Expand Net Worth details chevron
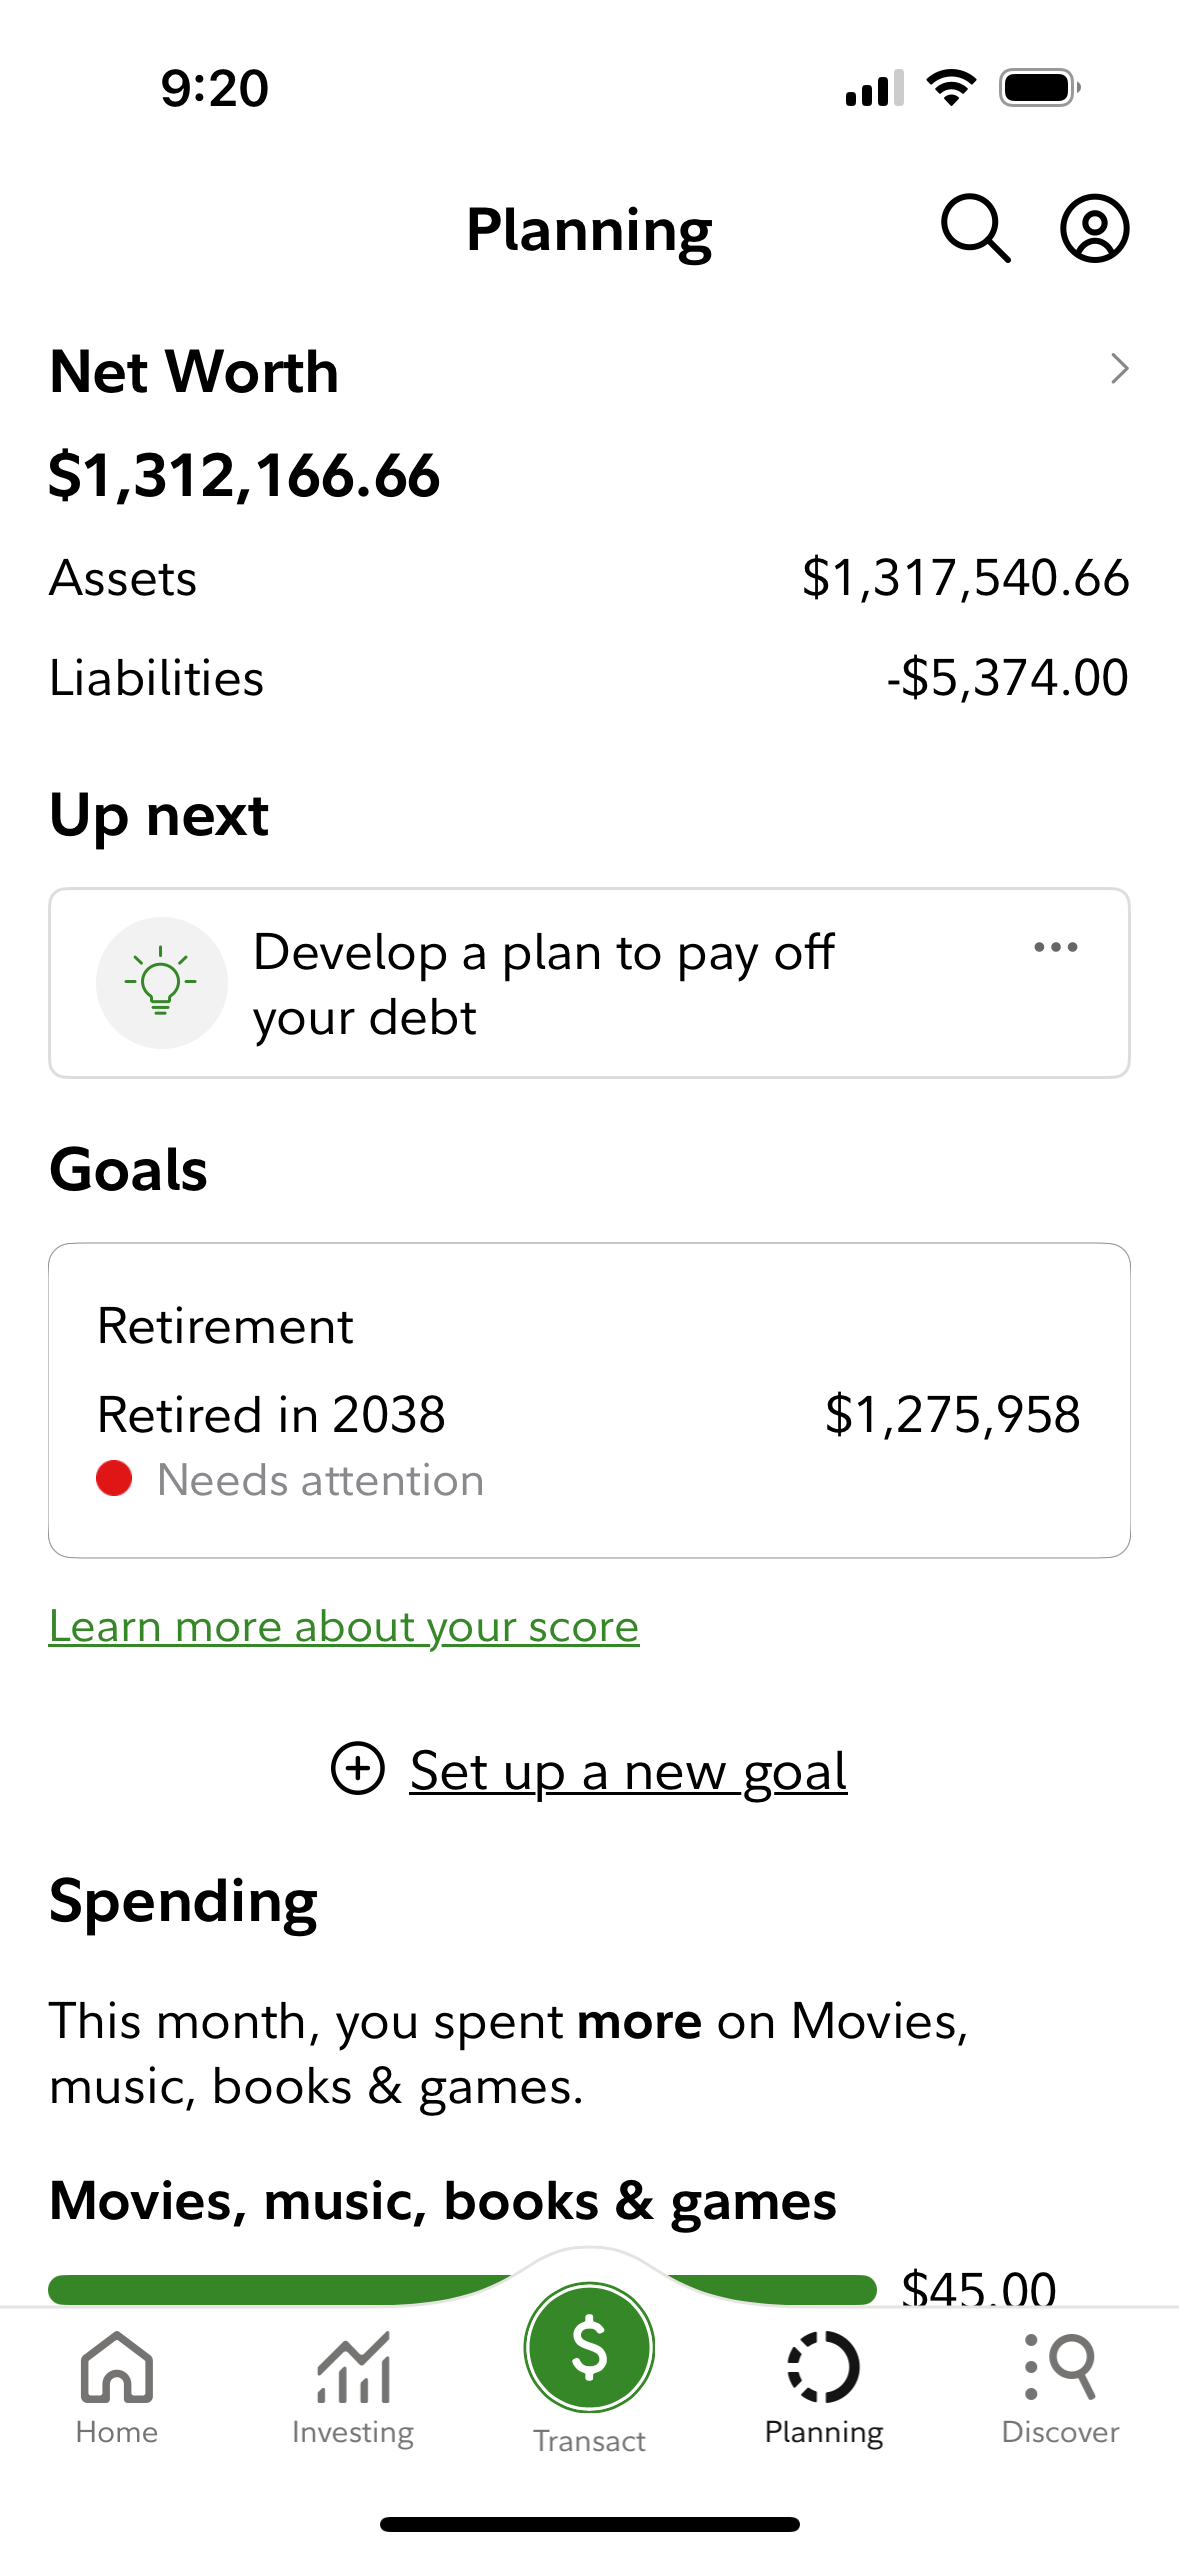This screenshot has height=2556, width=1179. (x=1119, y=369)
